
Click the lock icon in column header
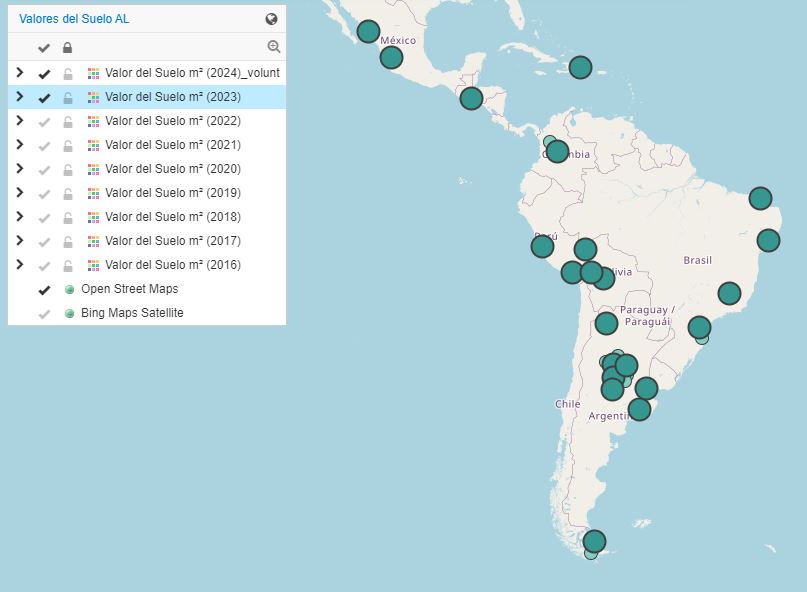tap(68, 48)
